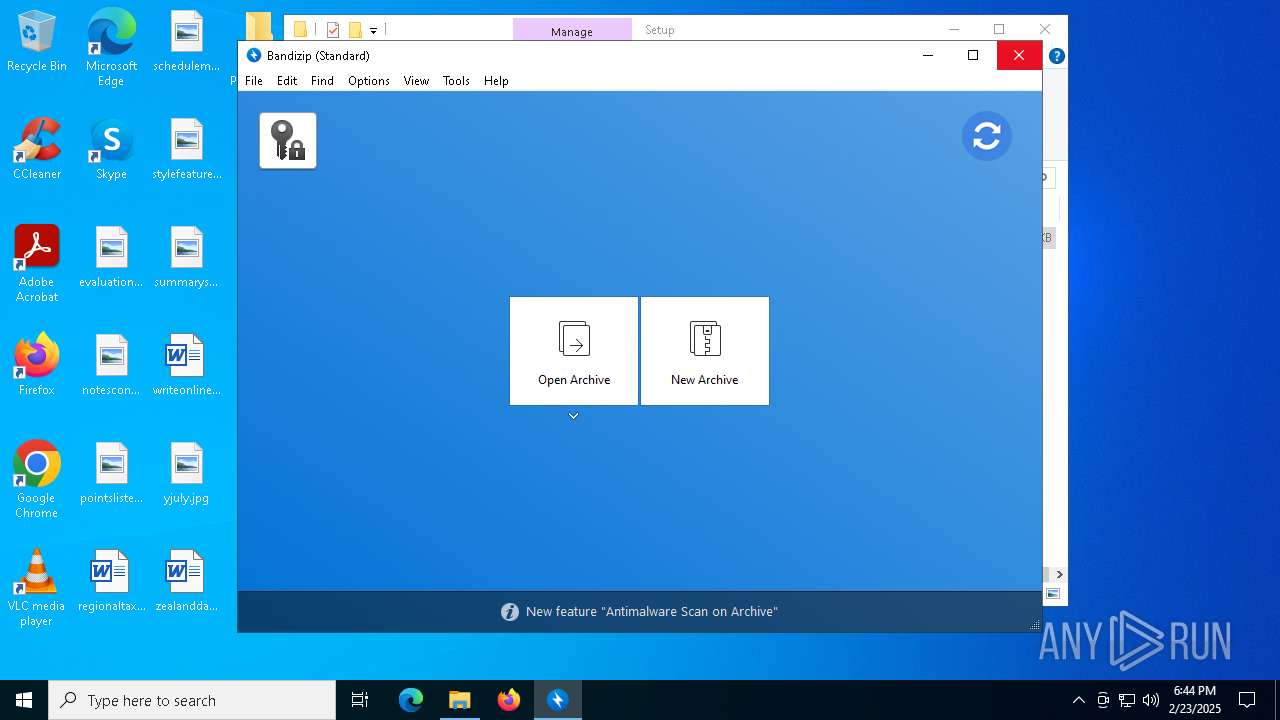The height and width of the screenshot is (720, 1280).
Task: Select the zealandda Word document on desktop
Action: click(x=186, y=582)
